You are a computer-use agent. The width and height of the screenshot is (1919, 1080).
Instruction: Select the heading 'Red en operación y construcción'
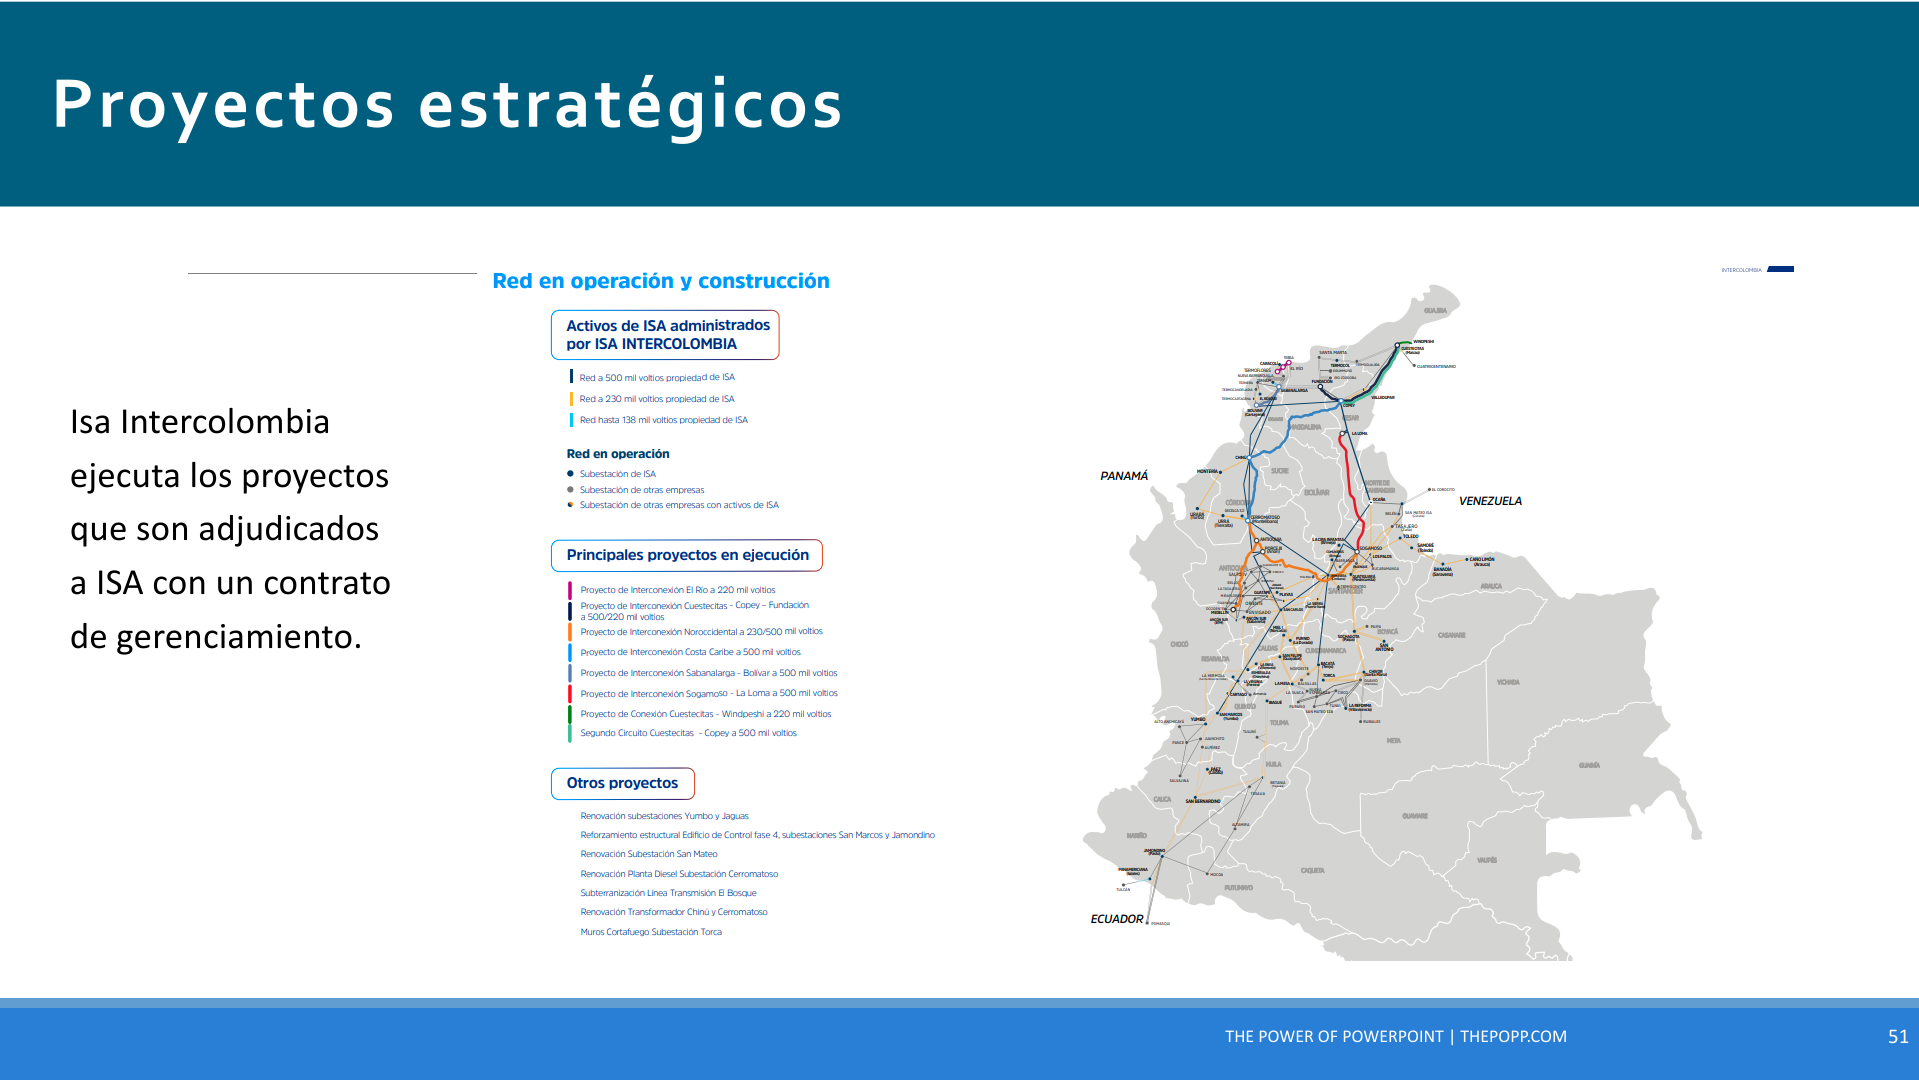[x=661, y=281]
